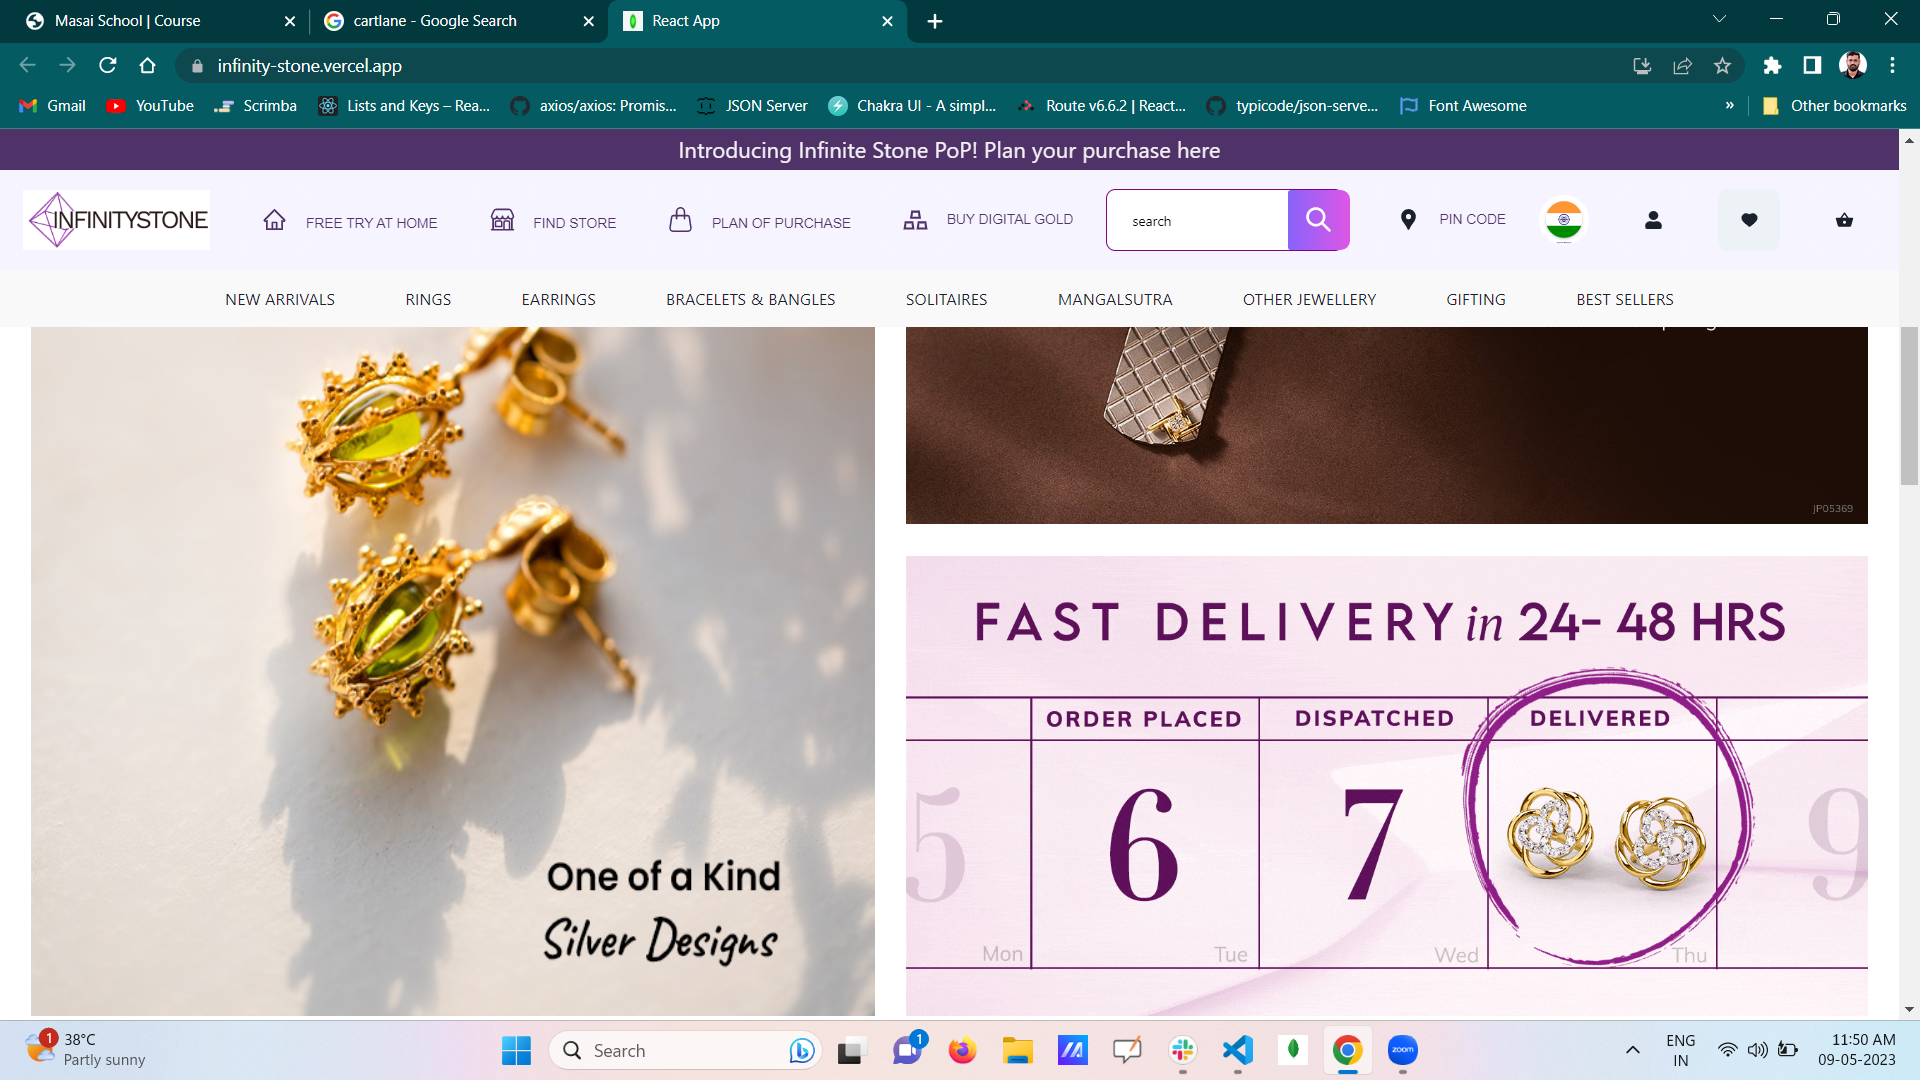Click the site search input field
Image resolution: width=1920 pixels, height=1080 pixels.
pyautogui.click(x=1198, y=221)
